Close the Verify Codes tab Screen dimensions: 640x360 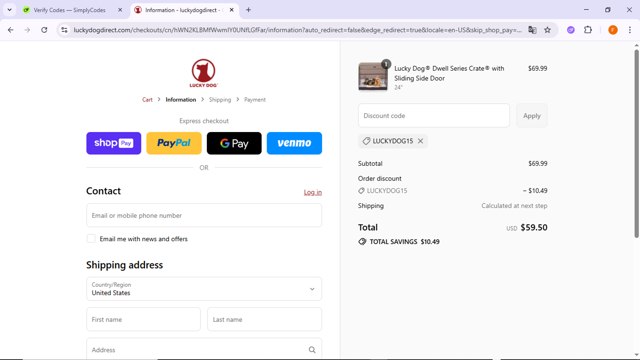coord(120,10)
